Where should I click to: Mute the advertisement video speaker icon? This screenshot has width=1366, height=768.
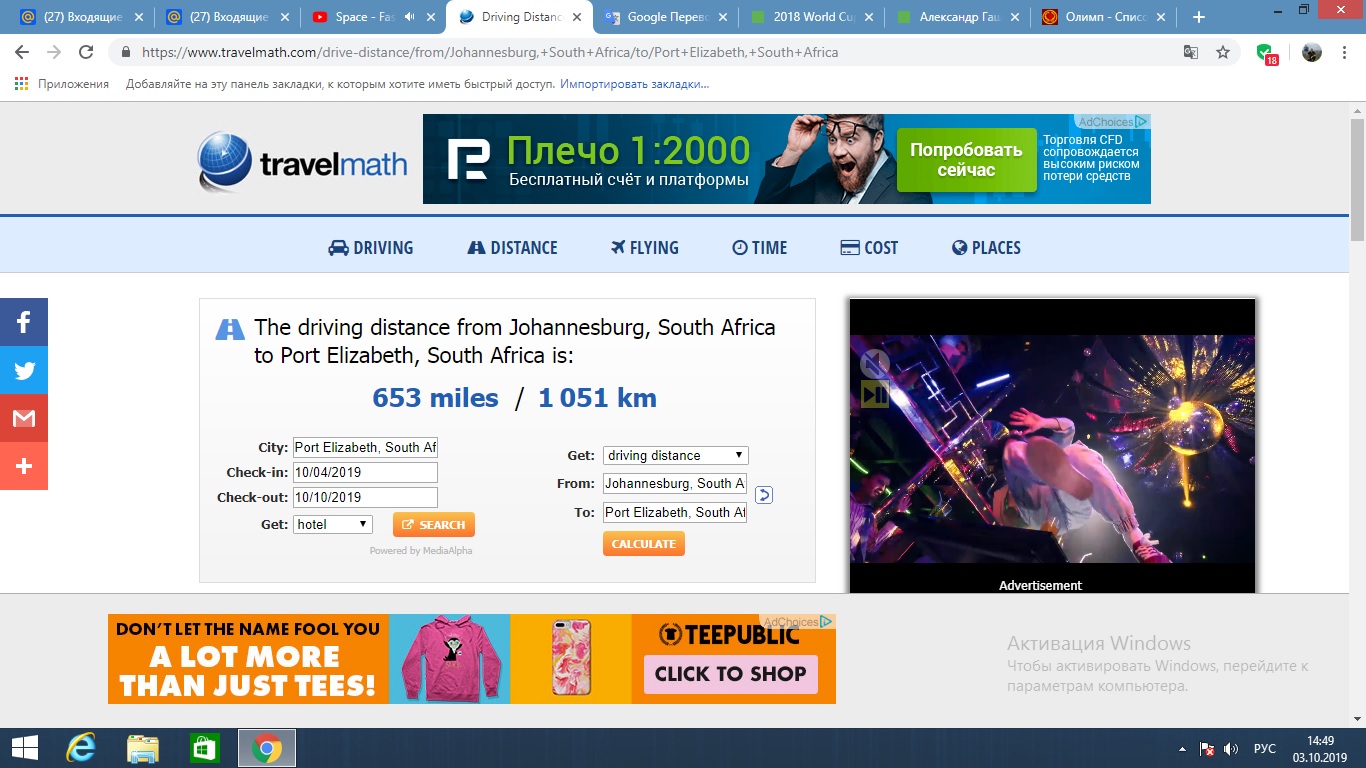pyautogui.click(x=875, y=363)
